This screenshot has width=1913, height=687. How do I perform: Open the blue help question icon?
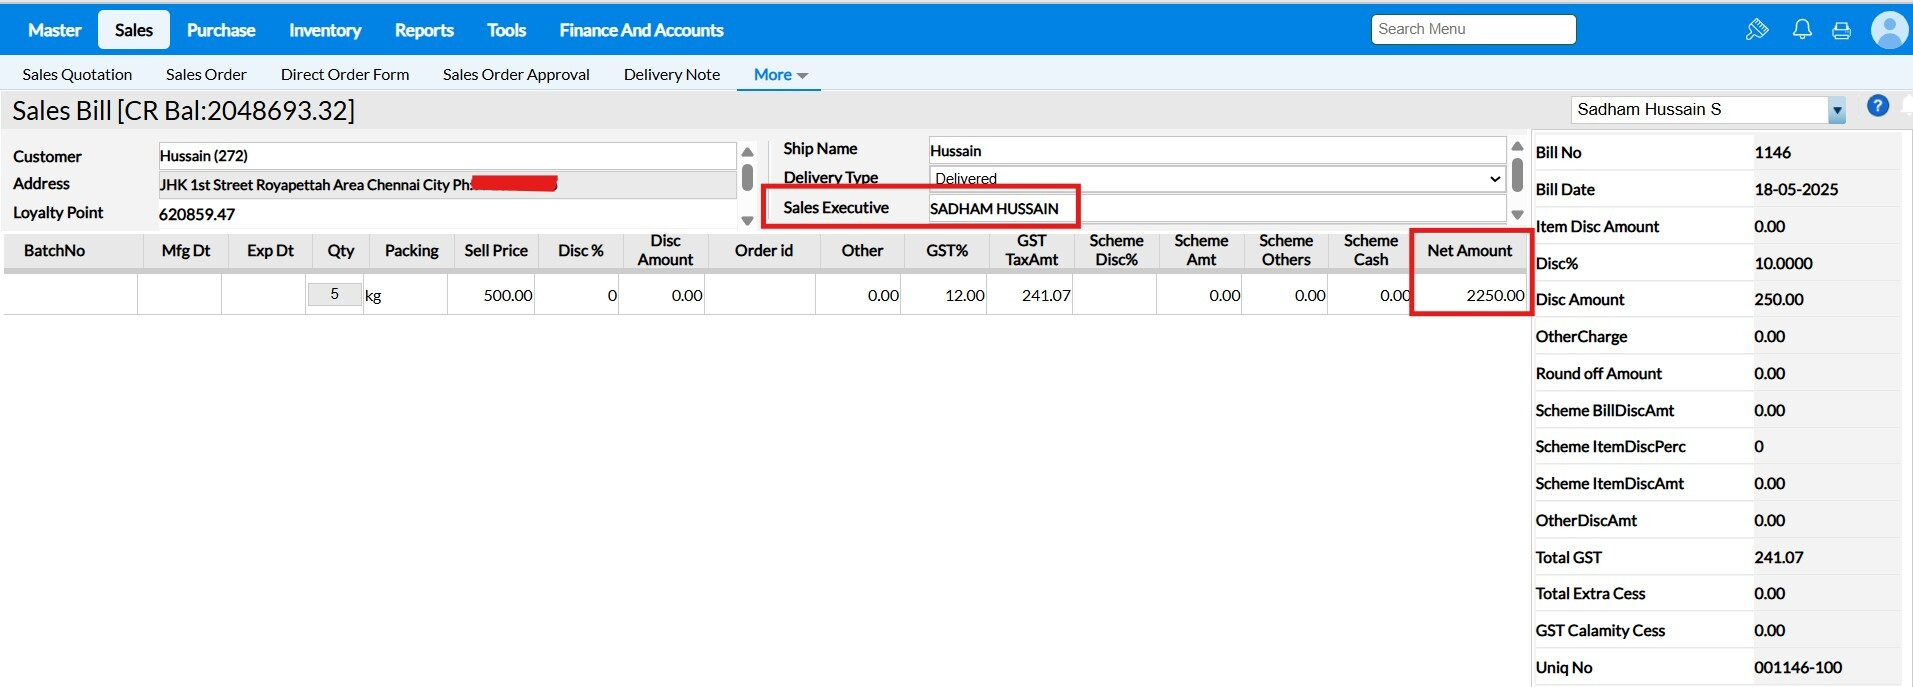(1878, 106)
